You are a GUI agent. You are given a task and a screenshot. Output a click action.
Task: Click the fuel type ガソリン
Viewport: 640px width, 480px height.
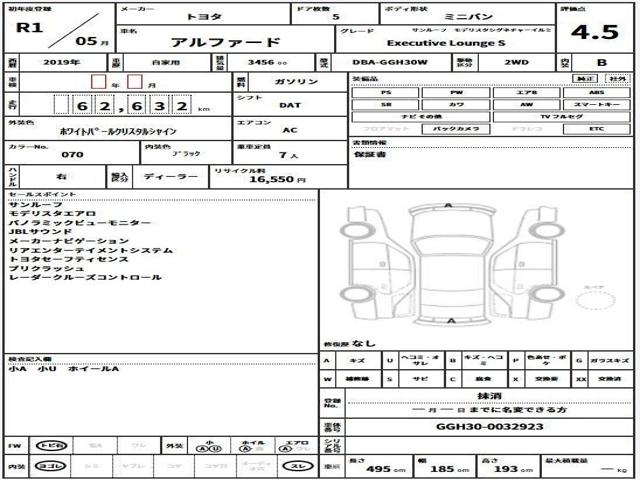(x=296, y=82)
